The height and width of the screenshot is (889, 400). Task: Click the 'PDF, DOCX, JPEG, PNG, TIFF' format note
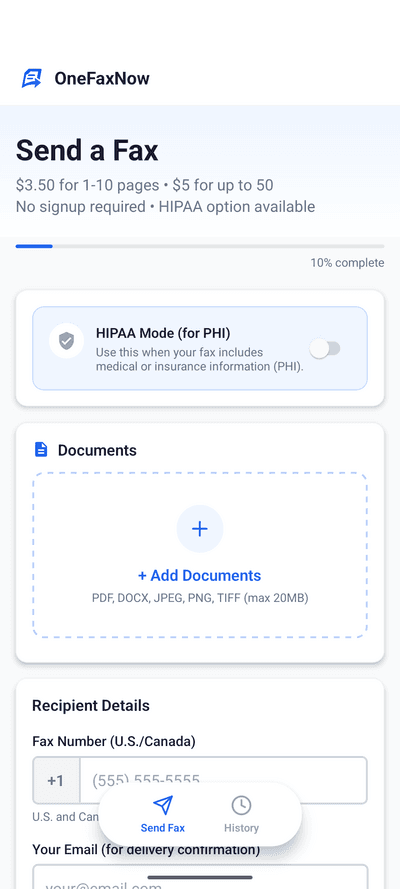point(199,598)
